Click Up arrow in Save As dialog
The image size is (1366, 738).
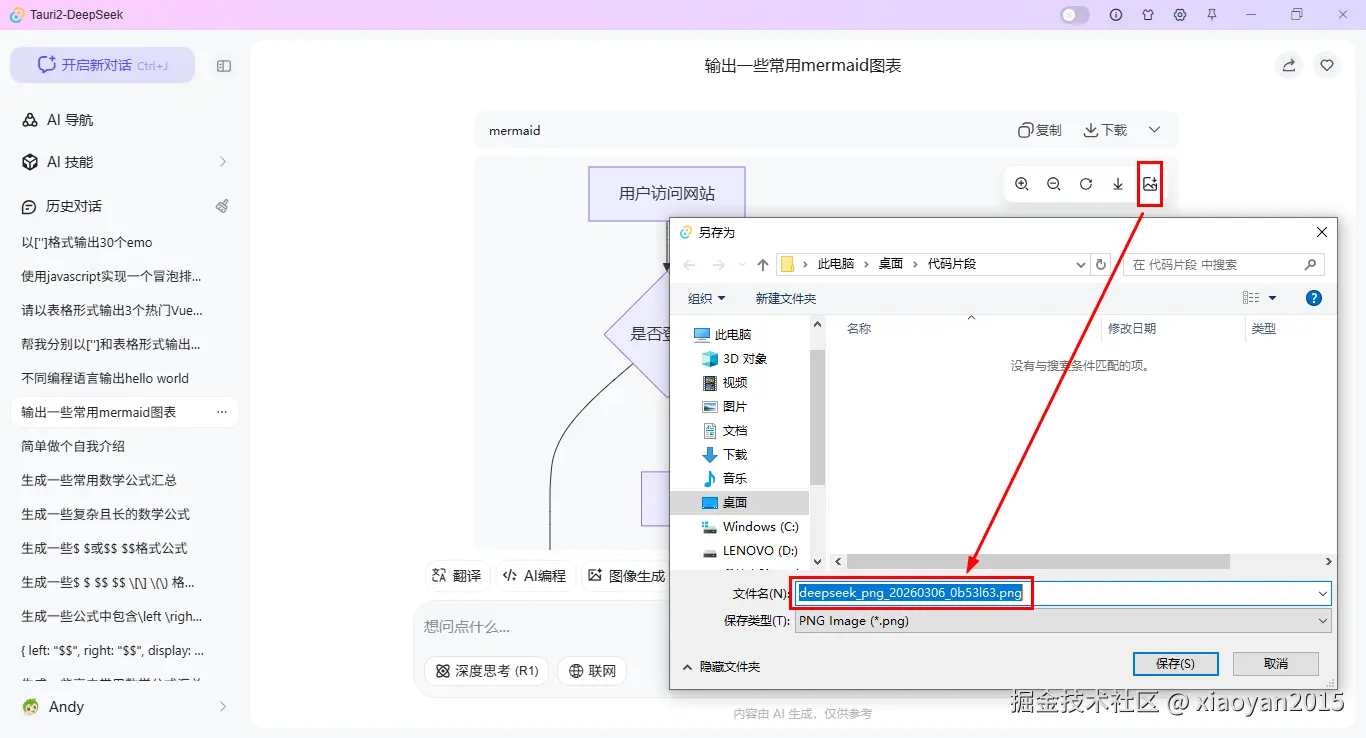pyautogui.click(x=763, y=264)
